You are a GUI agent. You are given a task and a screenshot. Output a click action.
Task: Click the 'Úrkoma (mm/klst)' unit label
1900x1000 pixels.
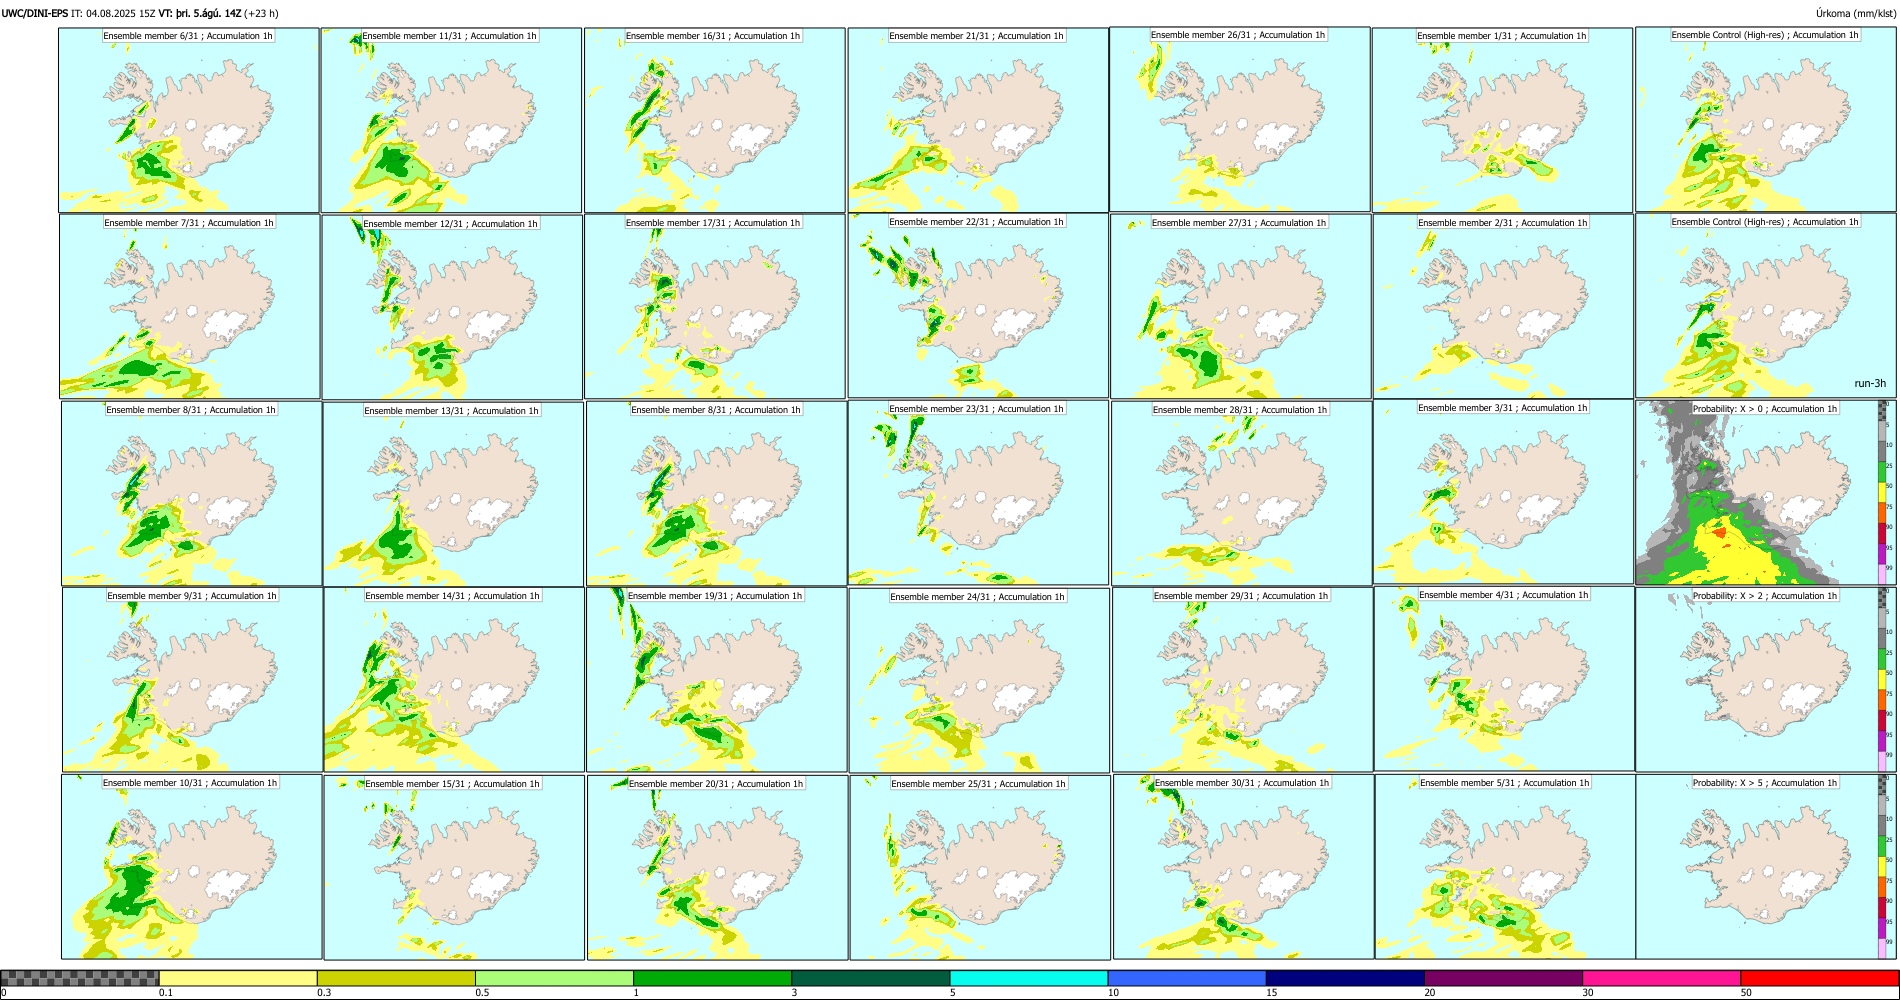coord(1856,13)
